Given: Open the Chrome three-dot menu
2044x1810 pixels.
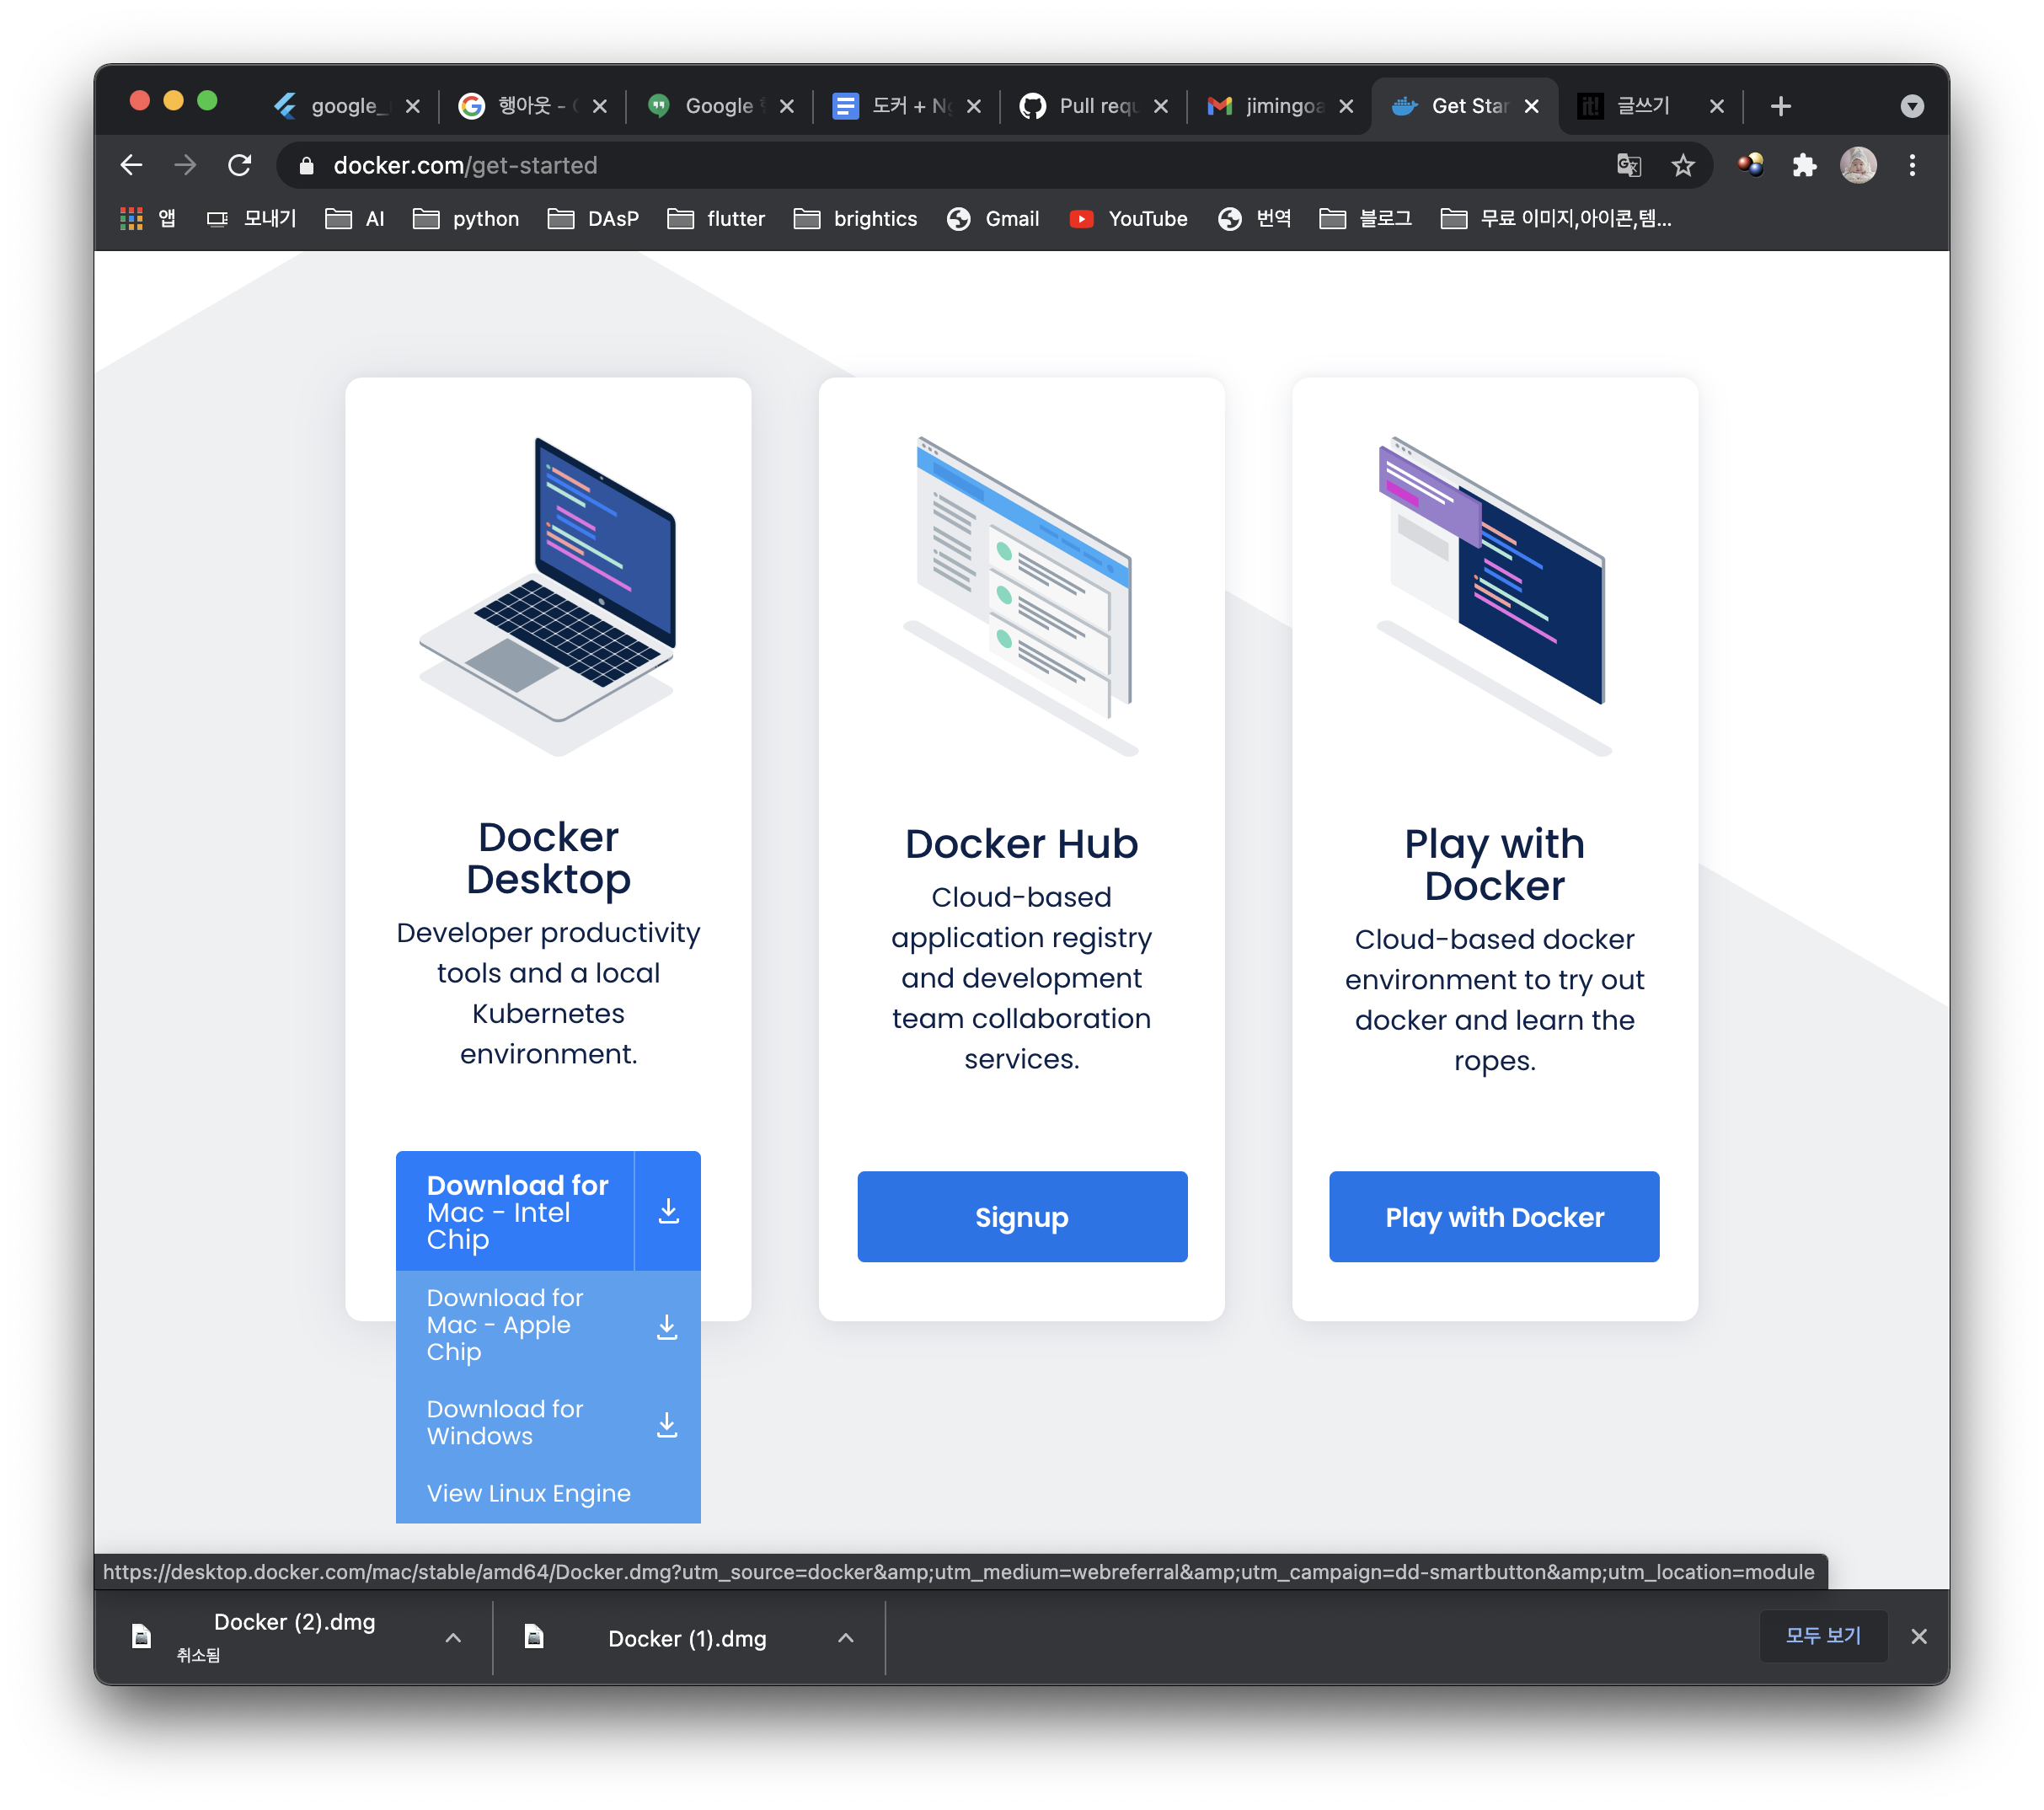Looking at the screenshot, I should [1912, 165].
